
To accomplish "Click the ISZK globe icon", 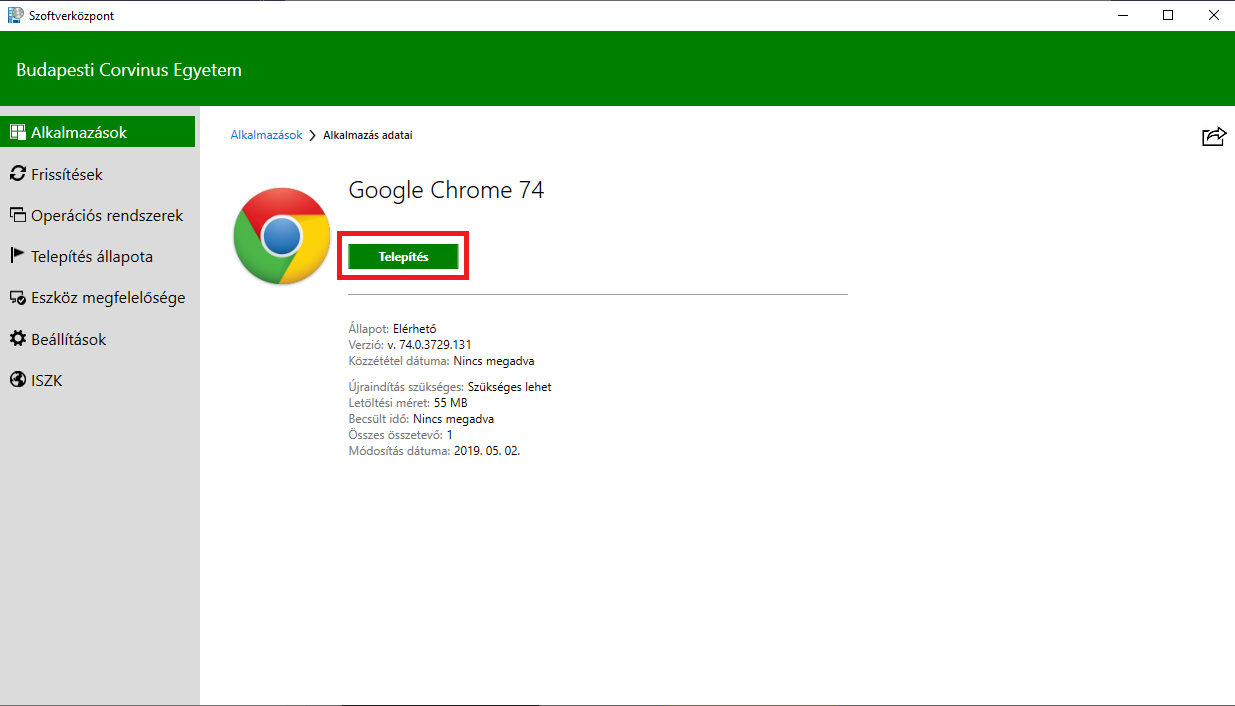I will pyautogui.click(x=17, y=380).
